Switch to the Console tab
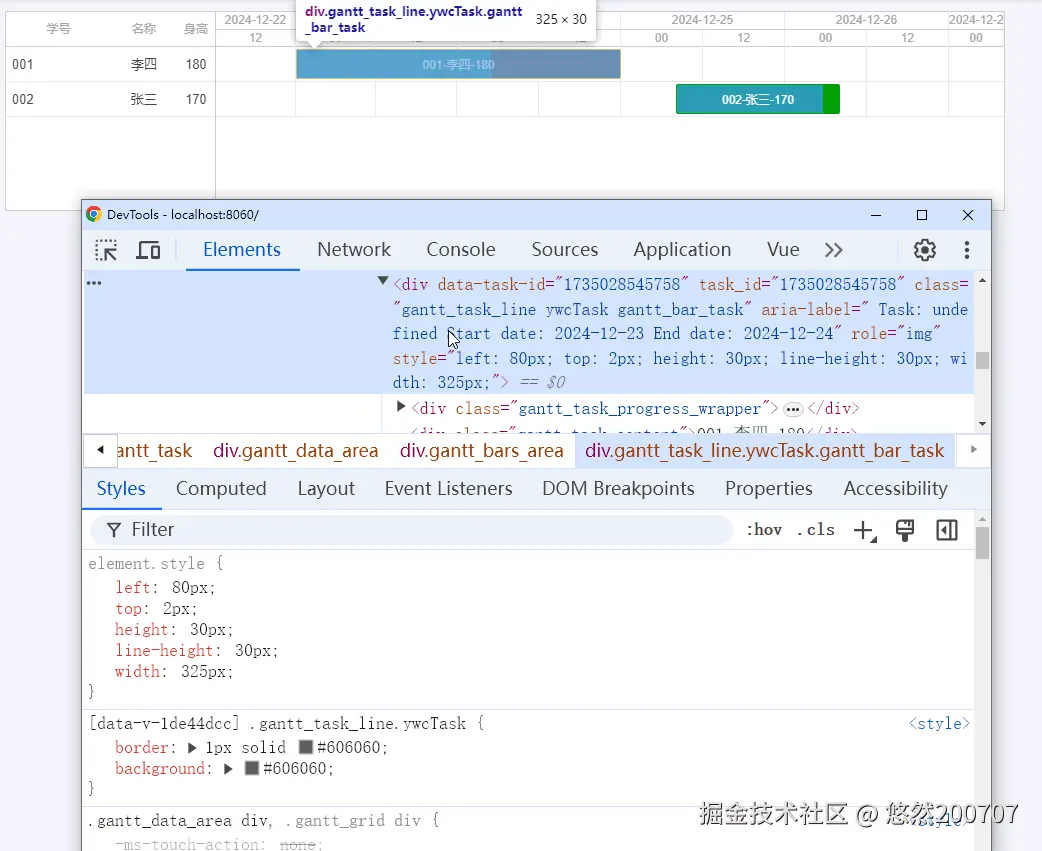The height and width of the screenshot is (851, 1042). click(461, 249)
